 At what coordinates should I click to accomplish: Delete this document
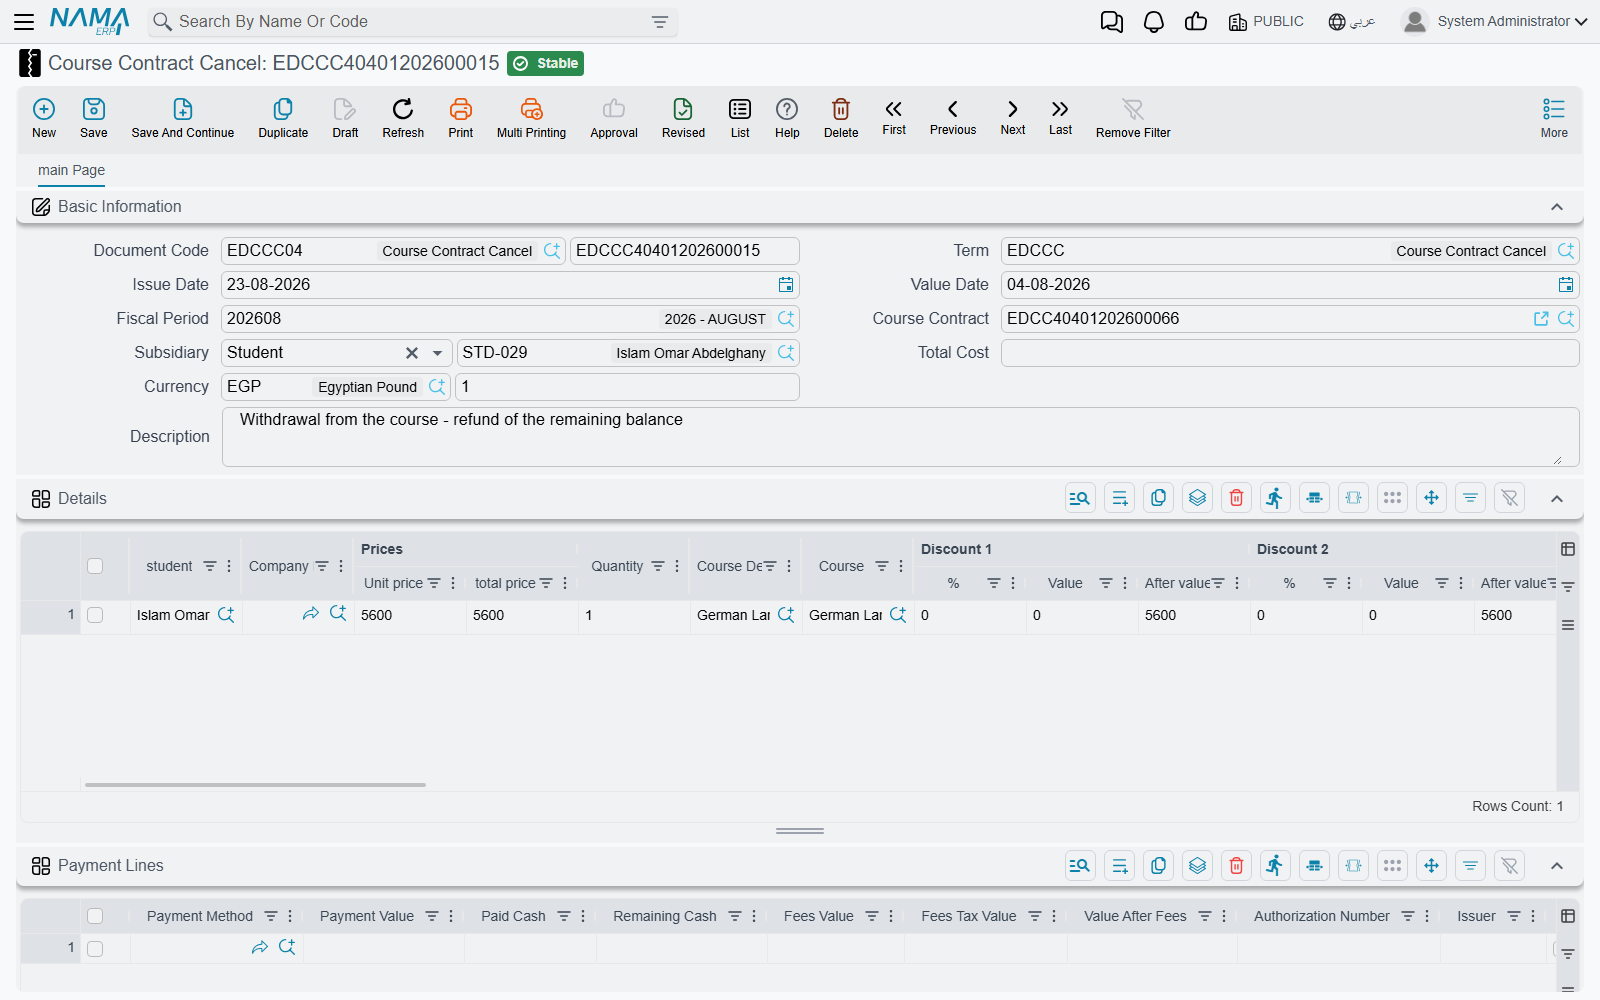click(x=841, y=117)
